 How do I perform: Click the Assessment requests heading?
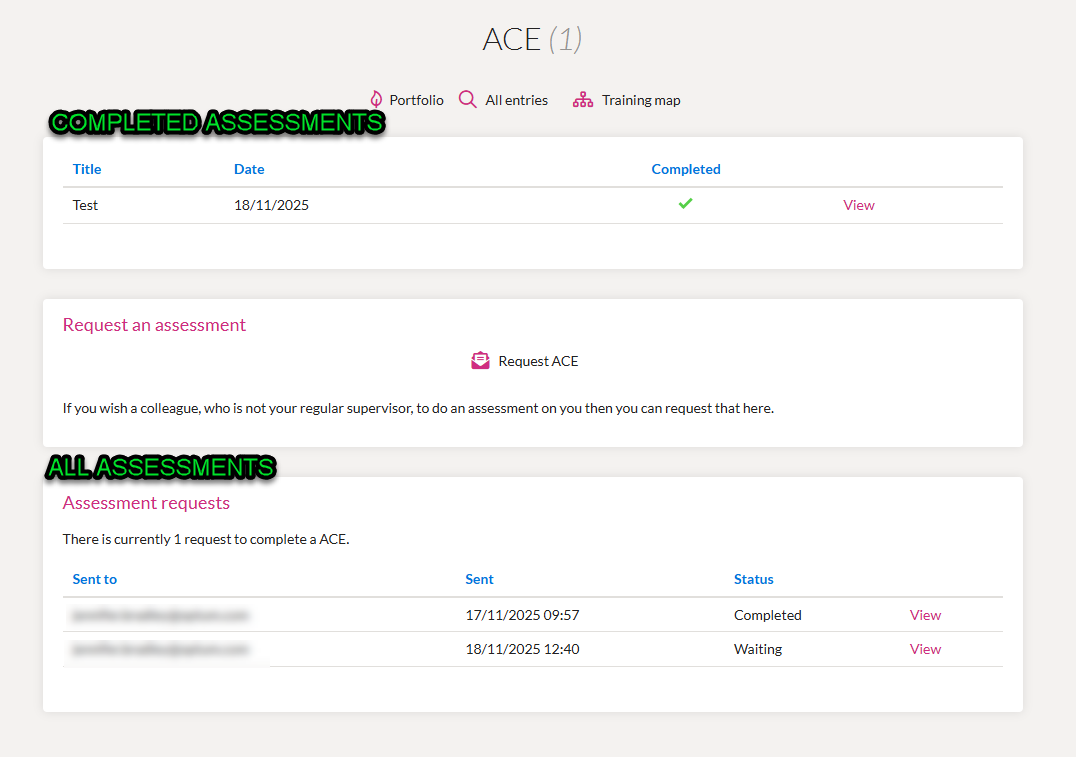point(146,503)
